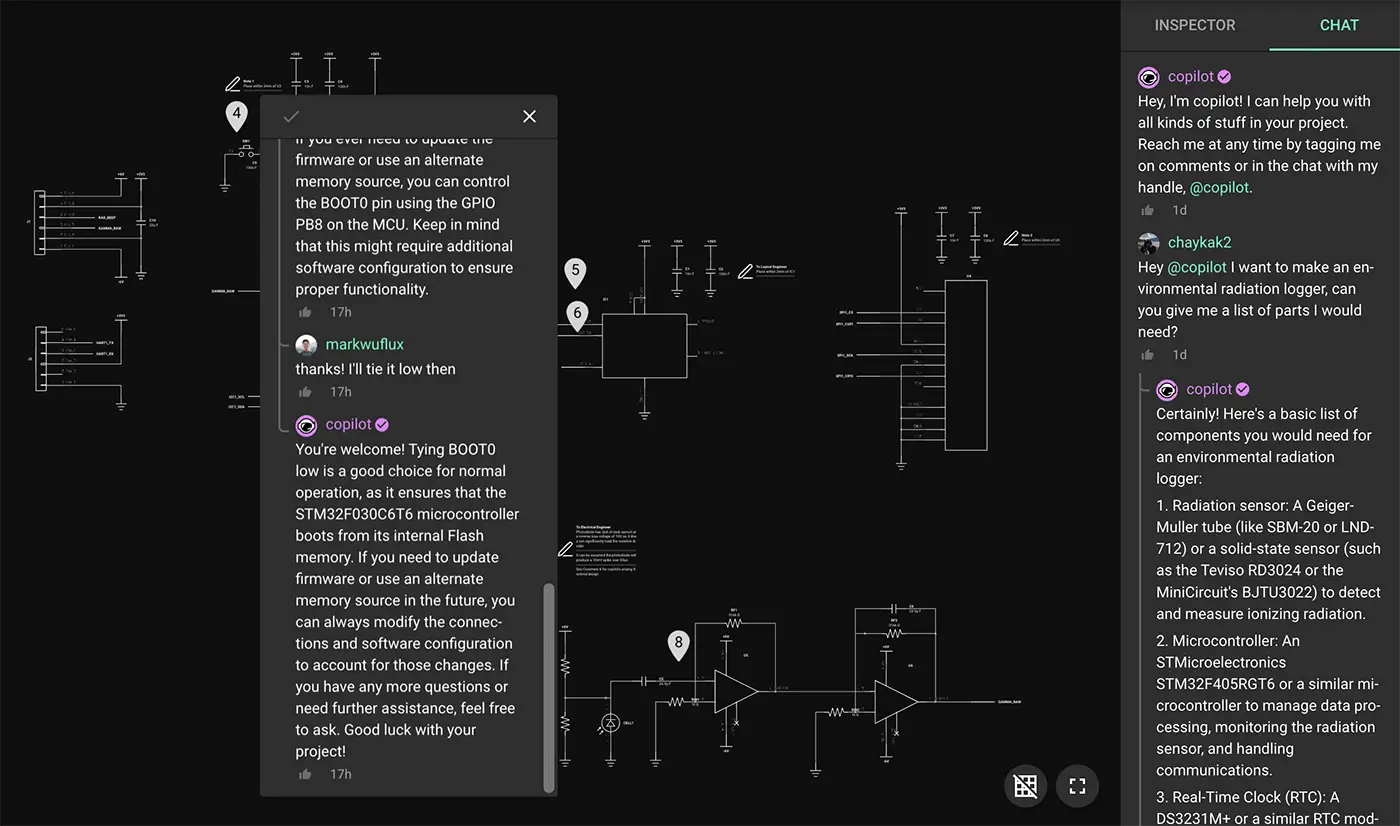Toggle the grid visibility icon
The width and height of the screenshot is (1400, 826).
[1025, 786]
